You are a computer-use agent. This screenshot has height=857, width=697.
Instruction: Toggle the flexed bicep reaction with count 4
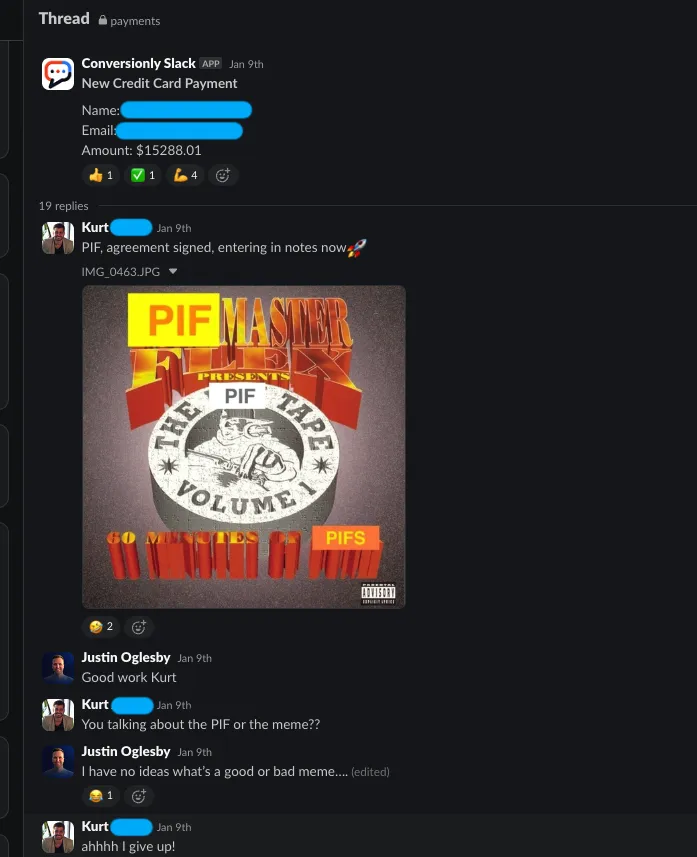pyautogui.click(x=185, y=175)
